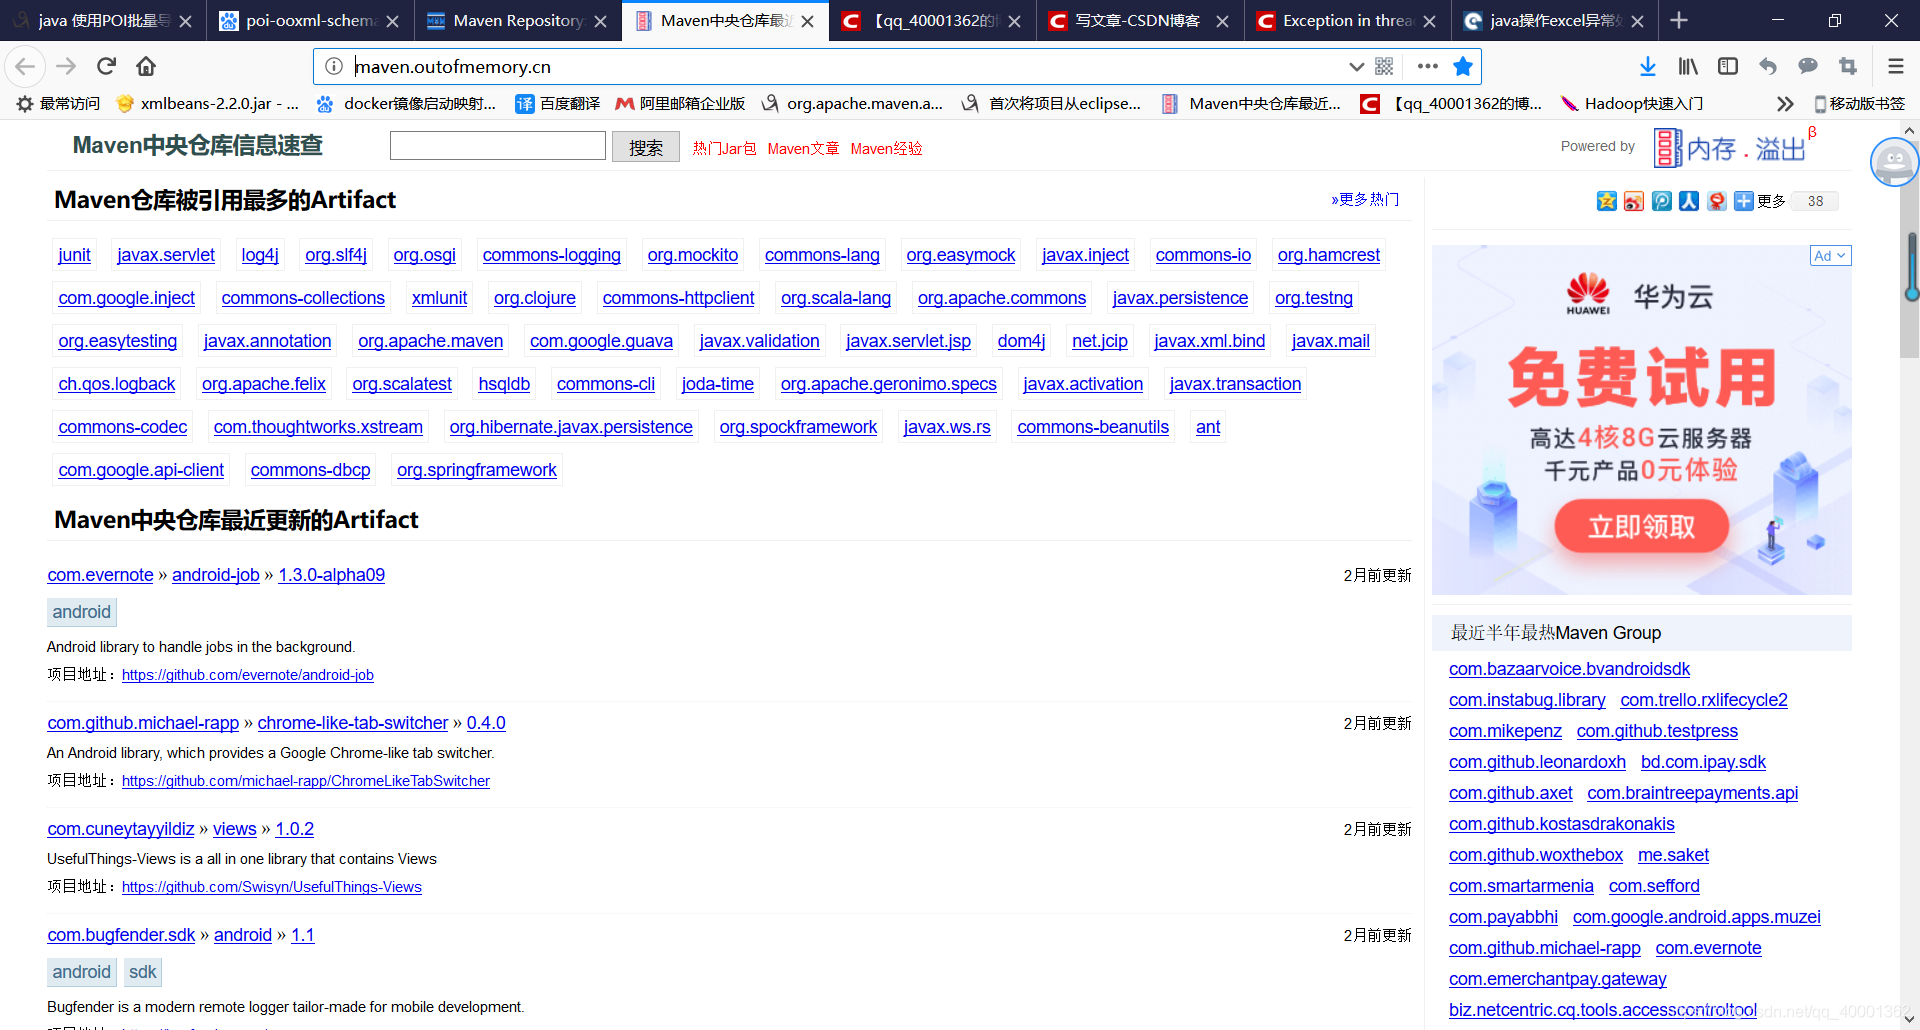Click the 搜索 search button
This screenshot has width=1920, height=1030.
[x=646, y=147]
